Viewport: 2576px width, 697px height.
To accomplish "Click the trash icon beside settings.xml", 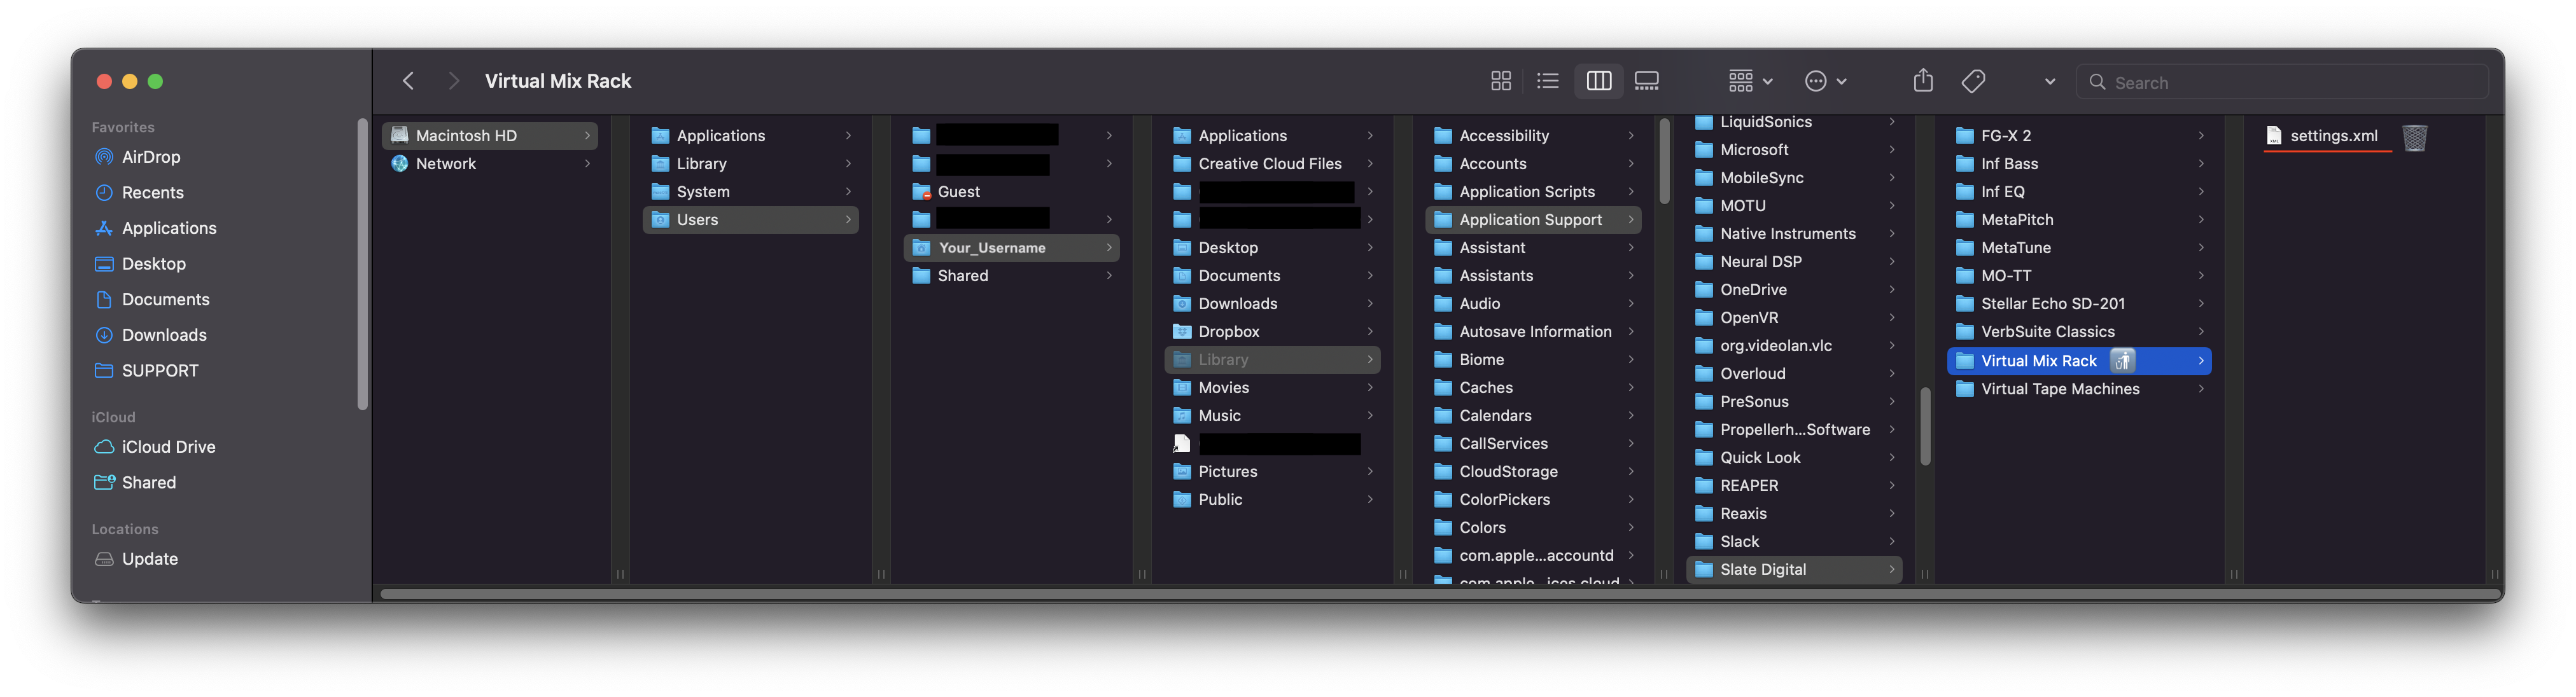I will point(2414,137).
